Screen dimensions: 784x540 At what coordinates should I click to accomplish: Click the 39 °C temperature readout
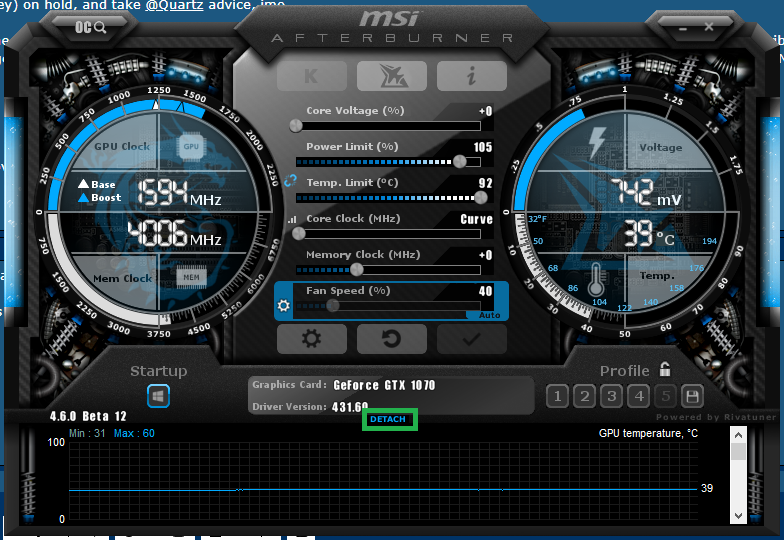[649, 234]
